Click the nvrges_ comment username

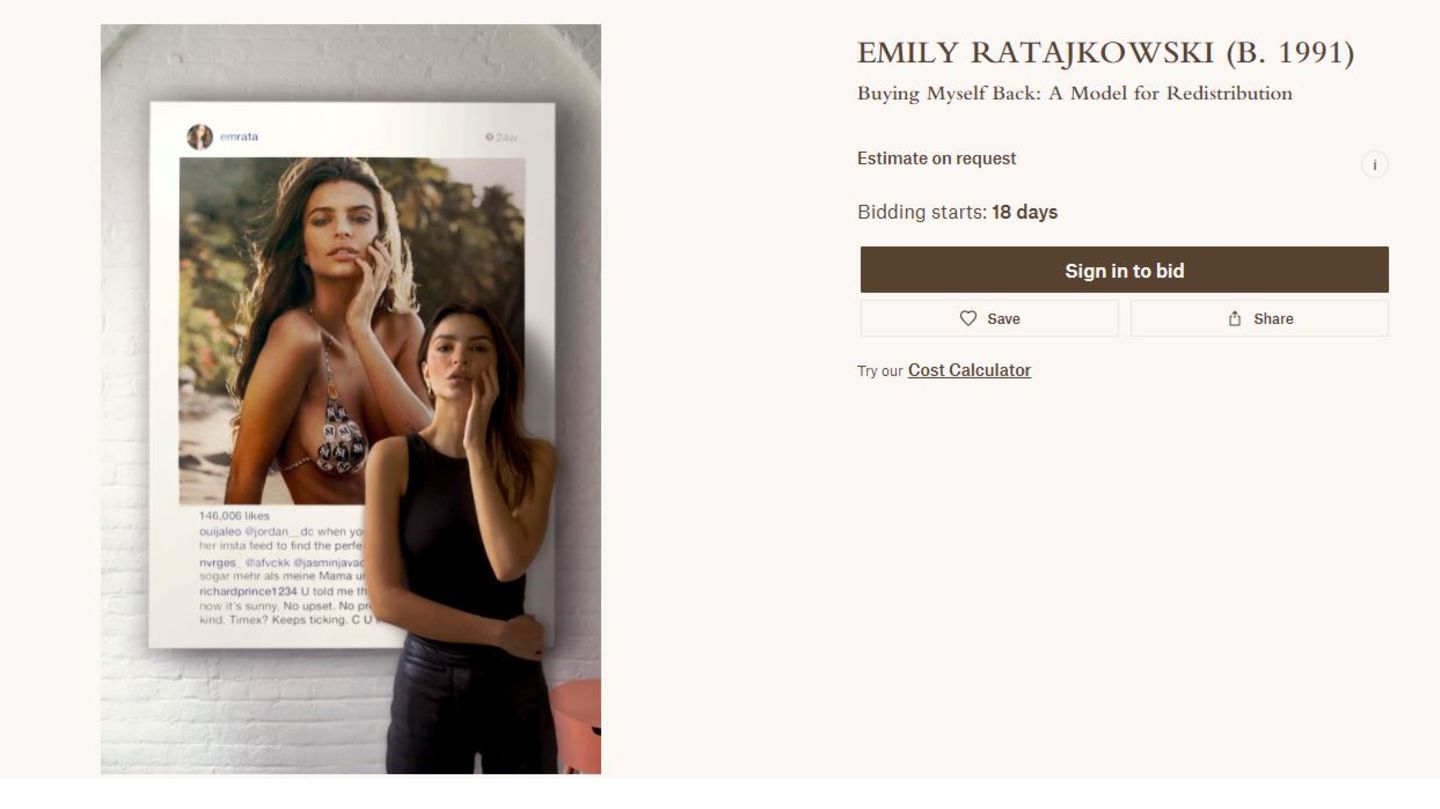(220, 563)
